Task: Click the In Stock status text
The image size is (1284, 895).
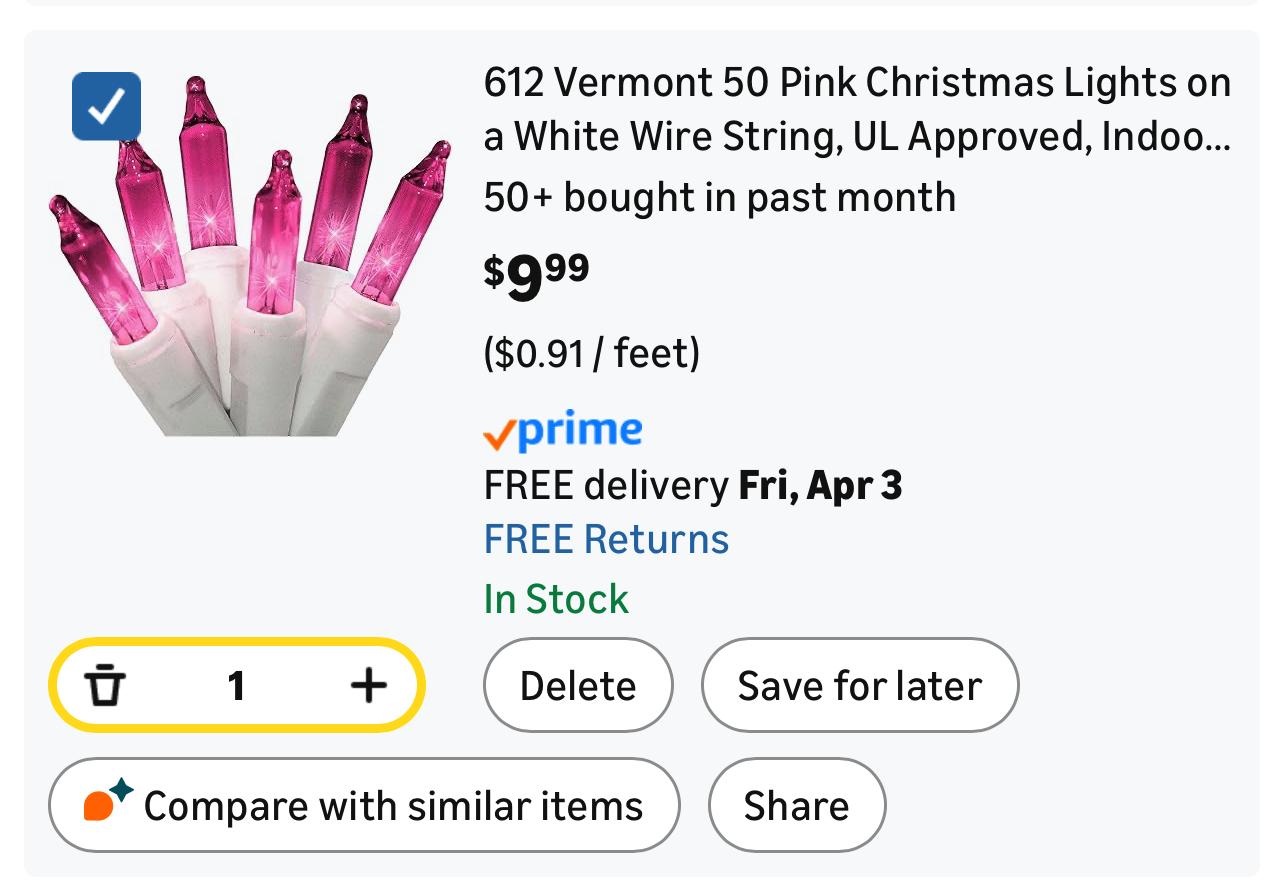Action: click(556, 599)
